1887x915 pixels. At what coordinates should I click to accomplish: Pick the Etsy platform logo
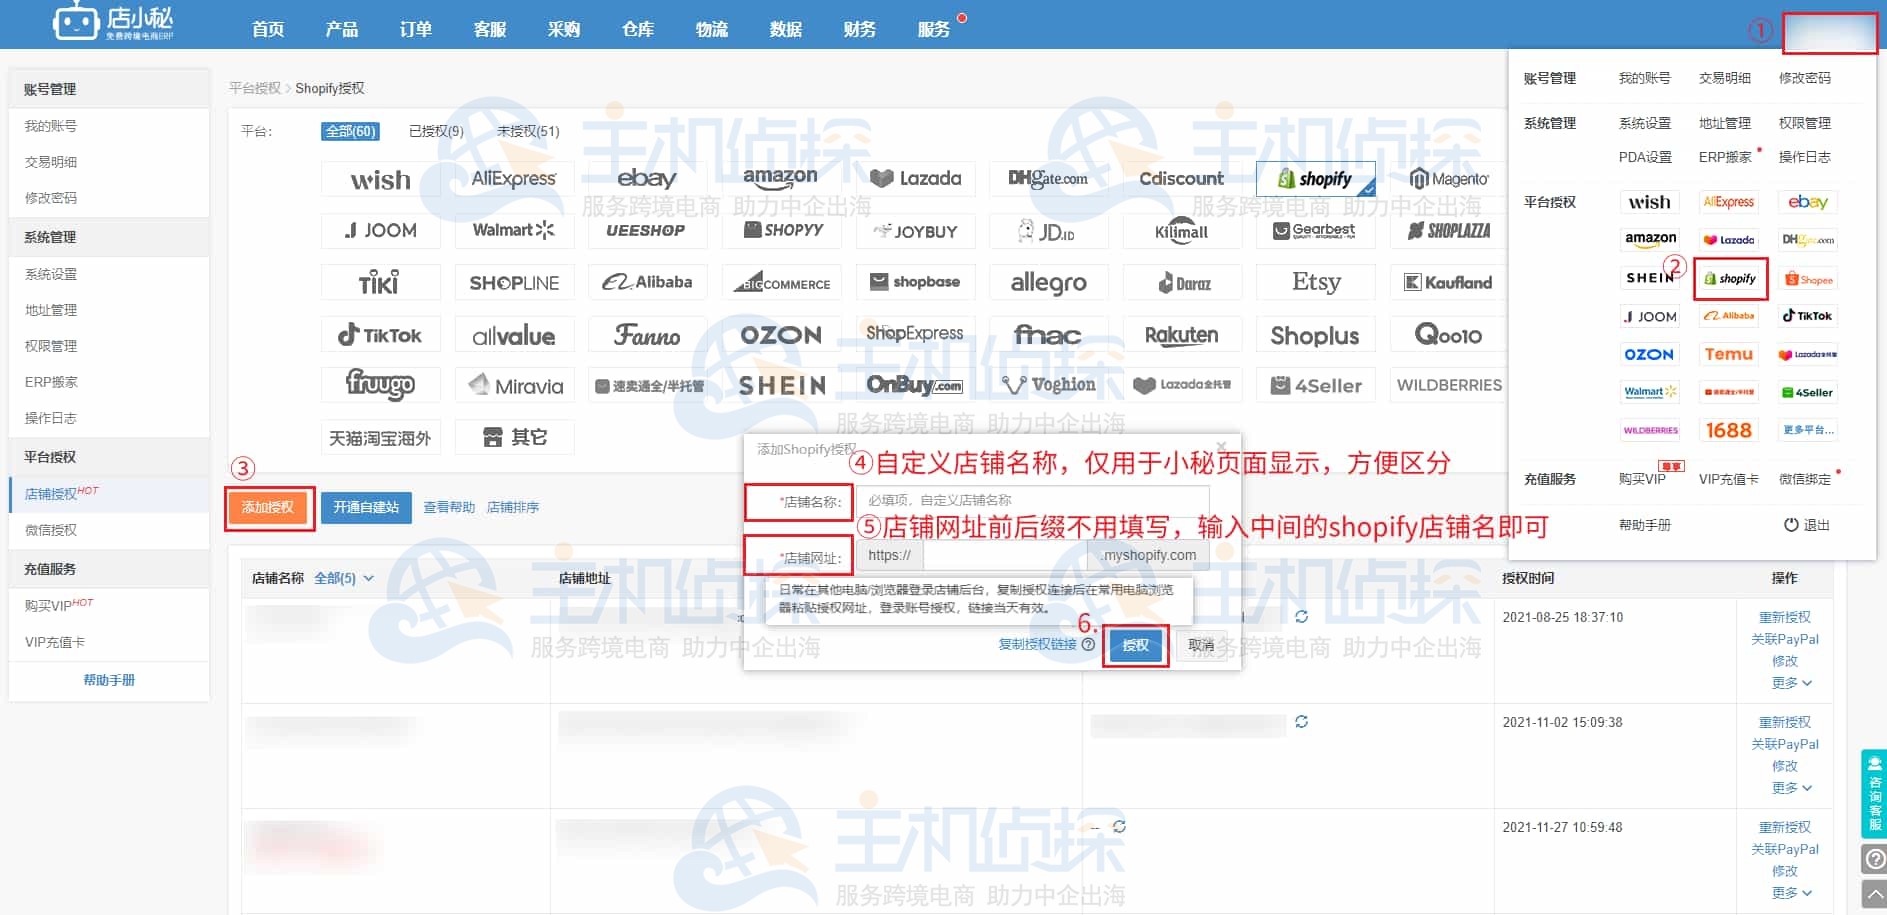tap(1315, 283)
